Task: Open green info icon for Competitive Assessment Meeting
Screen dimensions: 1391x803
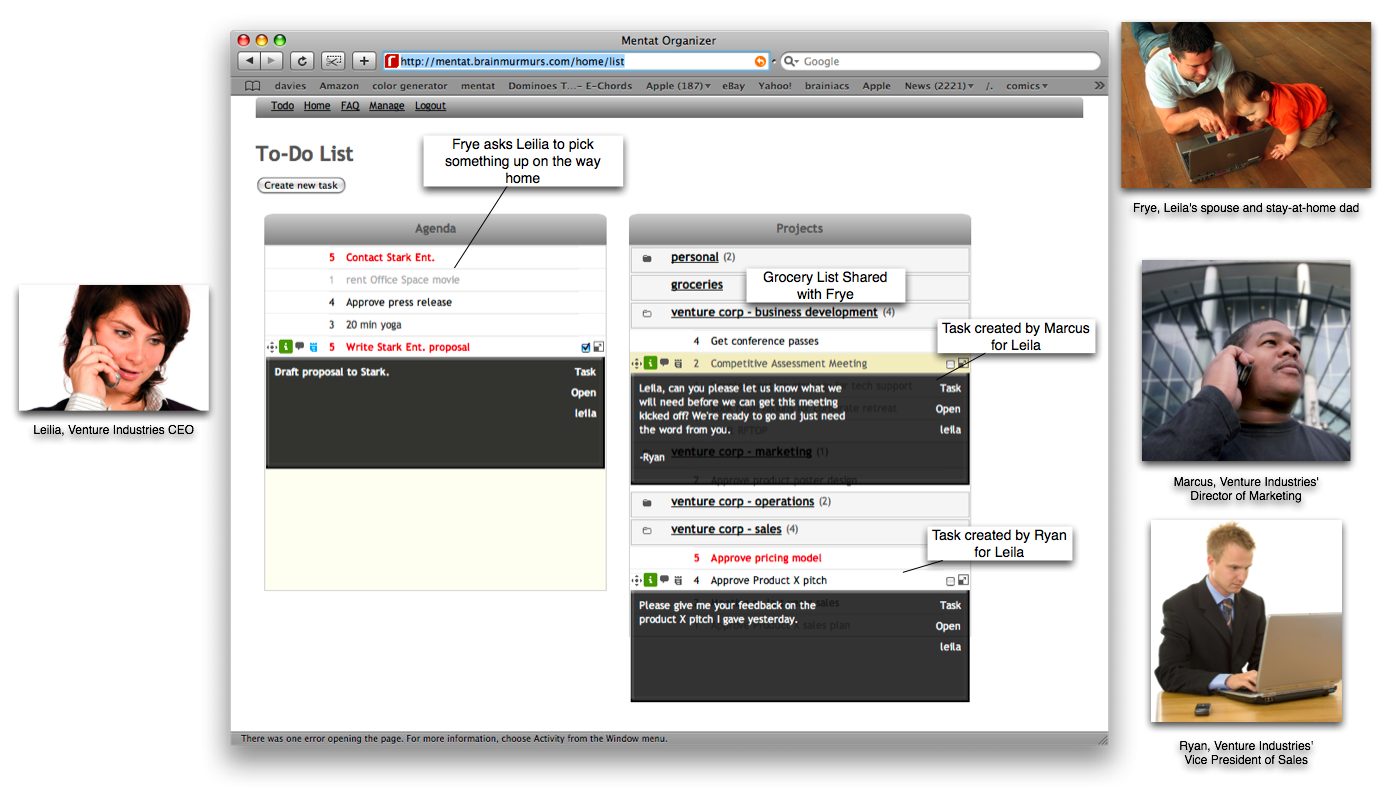Action: point(650,364)
